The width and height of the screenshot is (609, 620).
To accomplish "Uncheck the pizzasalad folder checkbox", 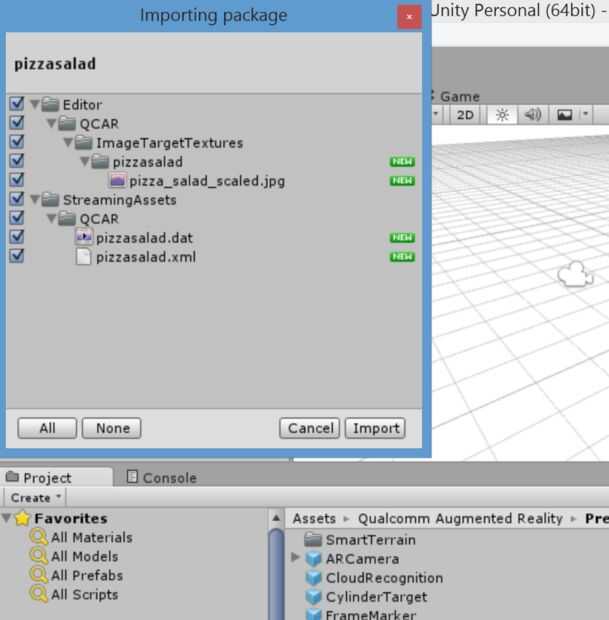I will coord(17,161).
